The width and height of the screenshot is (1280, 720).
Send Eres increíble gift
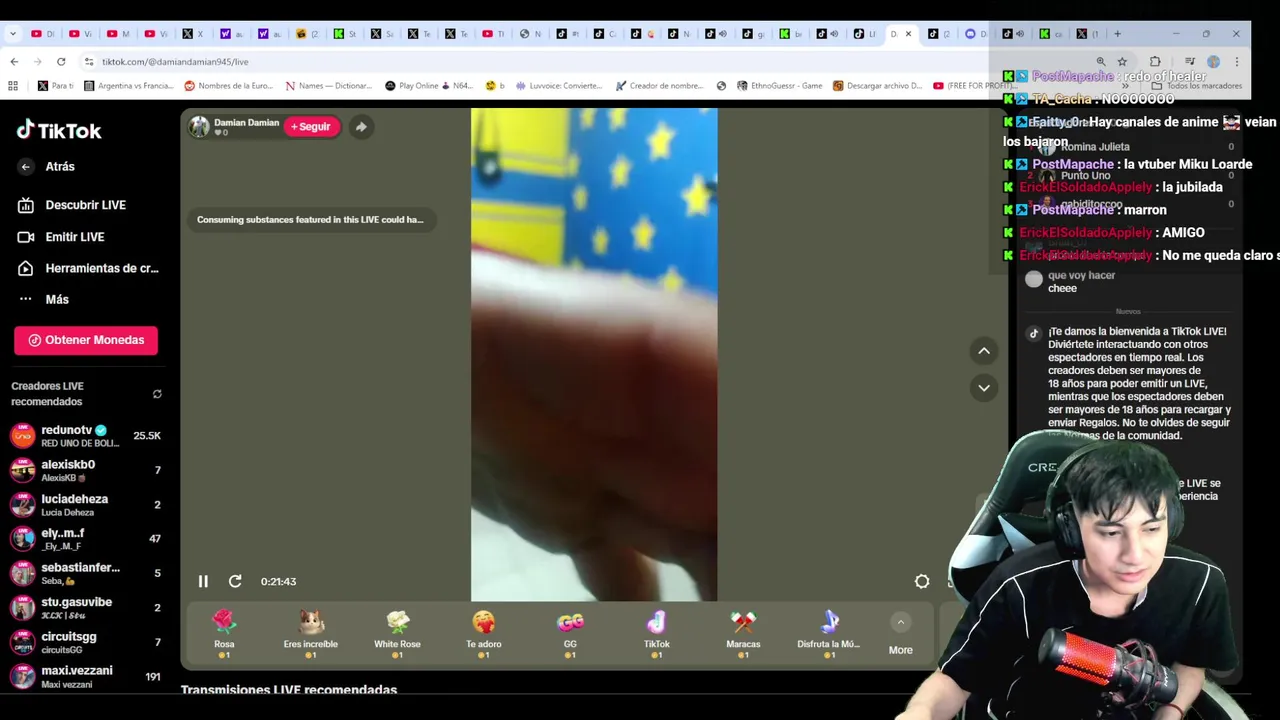pyautogui.click(x=310, y=633)
